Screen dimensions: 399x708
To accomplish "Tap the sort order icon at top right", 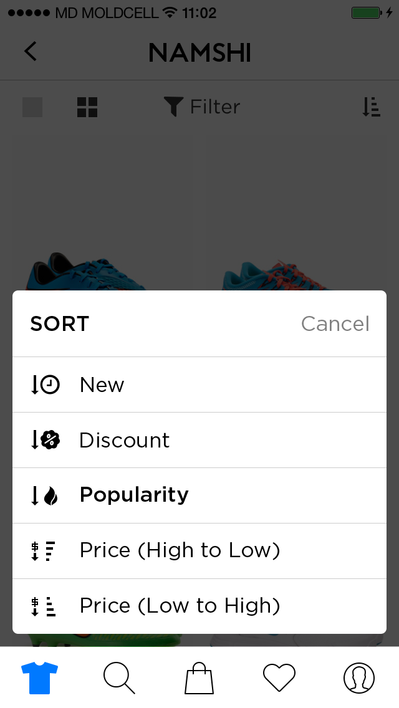I will 371,107.
